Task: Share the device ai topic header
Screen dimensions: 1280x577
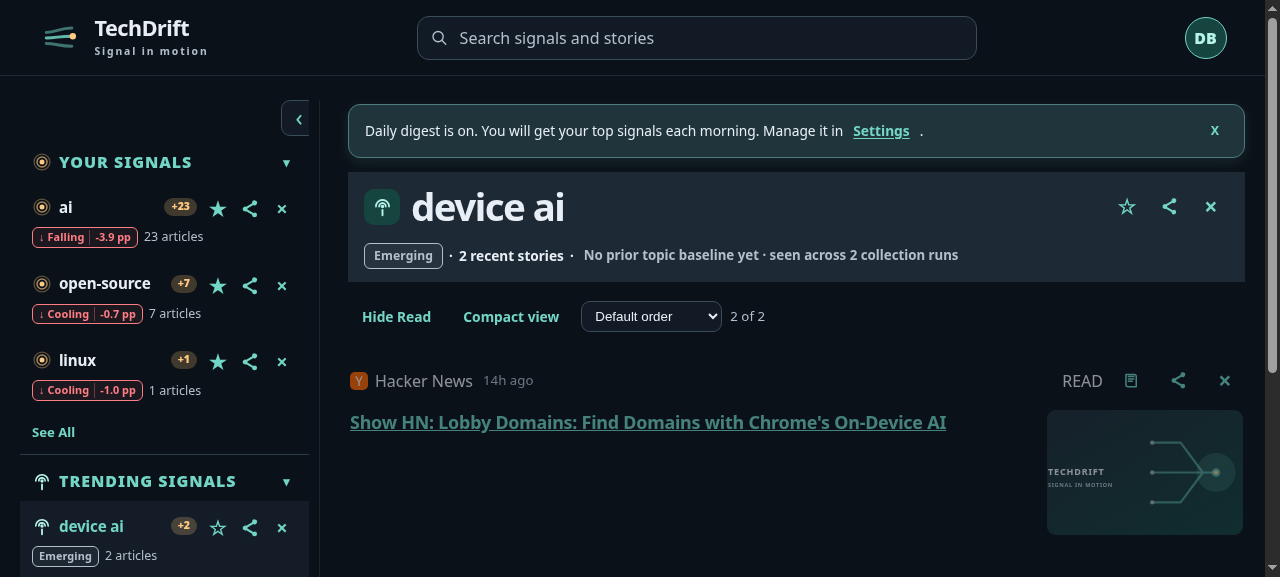Action: [x=1169, y=206]
